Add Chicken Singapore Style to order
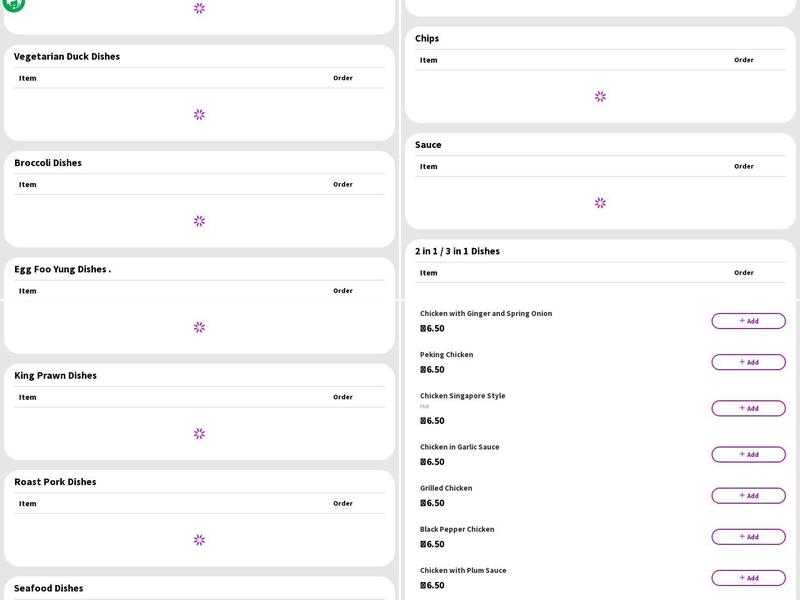Screen dimensions: 800x600 click(748, 408)
